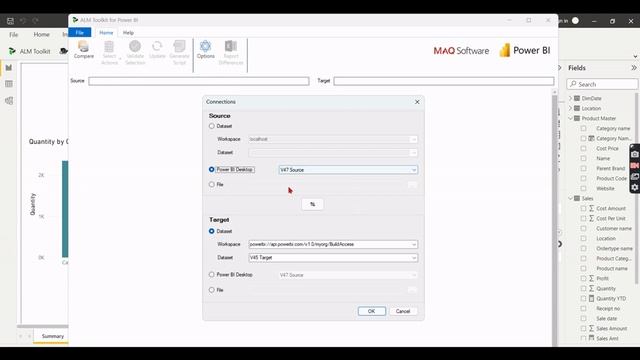Image resolution: width=640 pixels, height=360 pixels.
Task: Click the recorder gallery overlay icon
Action: point(635,176)
